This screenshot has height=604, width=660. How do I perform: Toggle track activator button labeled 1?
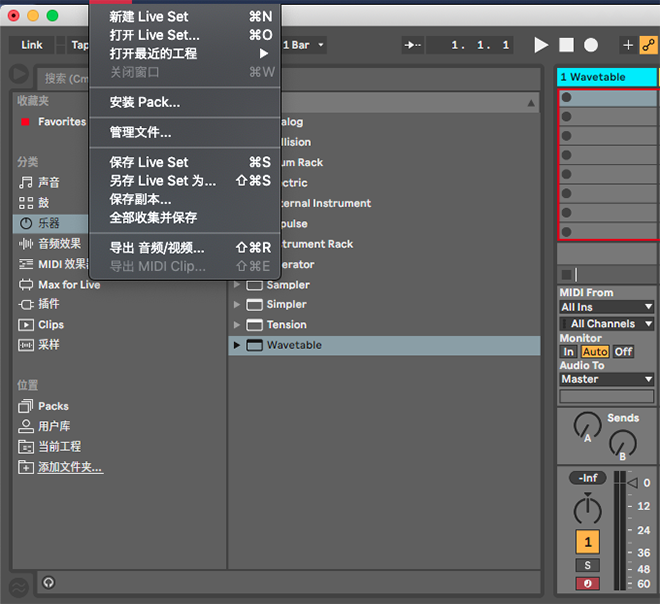[588, 542]
